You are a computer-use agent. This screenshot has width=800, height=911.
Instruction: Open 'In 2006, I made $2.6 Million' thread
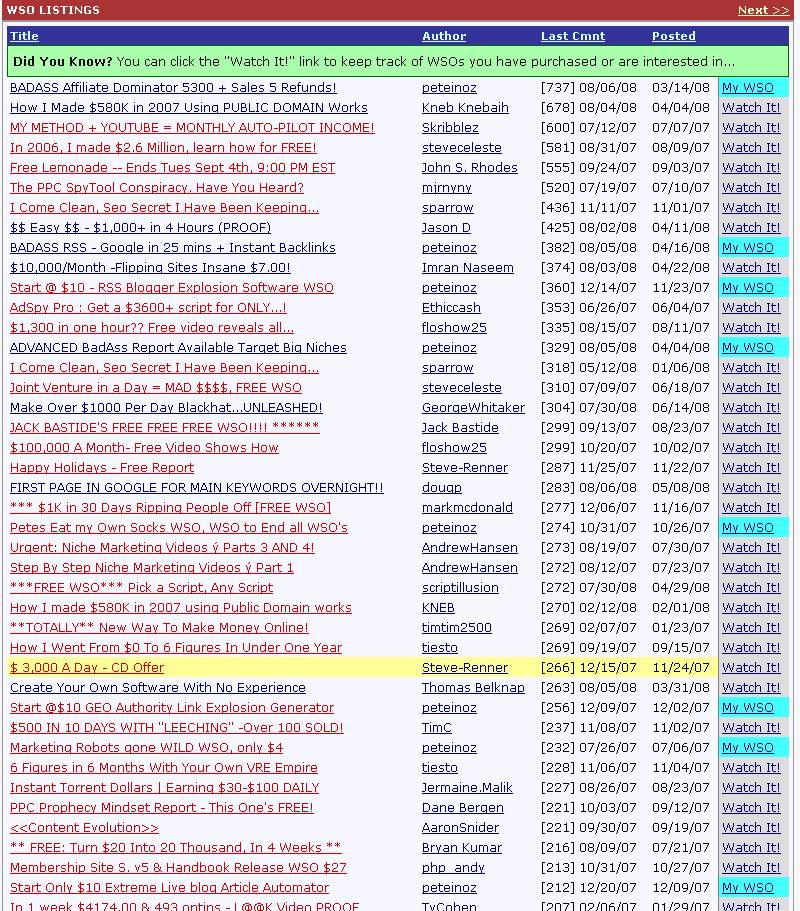pos(163,148)
